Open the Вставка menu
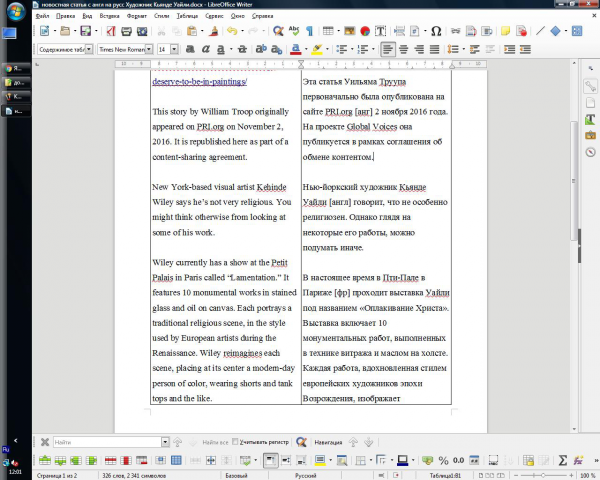This screenshot has height=480, width=600. 109,16
